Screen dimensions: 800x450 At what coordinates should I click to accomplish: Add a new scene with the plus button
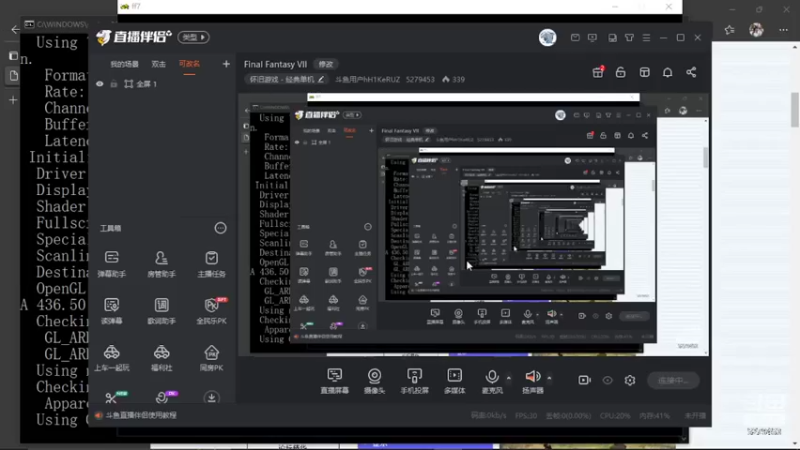(x=226, y=64)
